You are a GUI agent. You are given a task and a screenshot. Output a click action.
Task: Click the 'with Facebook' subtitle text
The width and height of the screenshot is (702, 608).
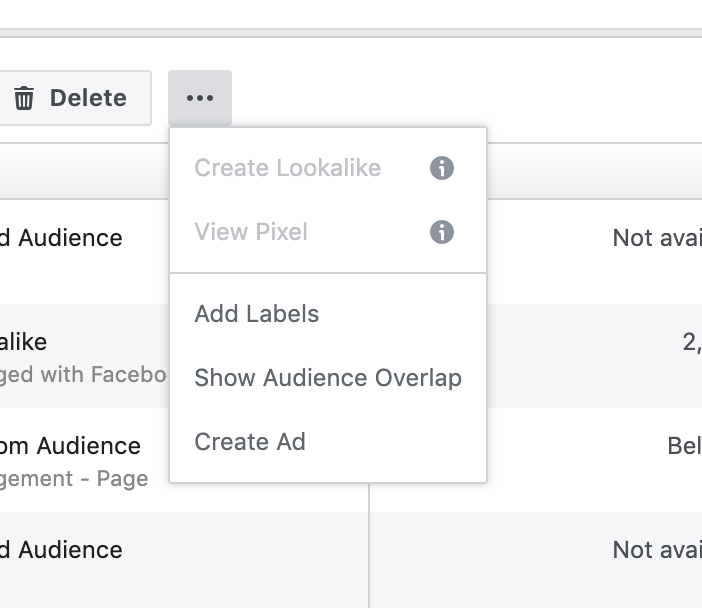click(x=84, y=374)
